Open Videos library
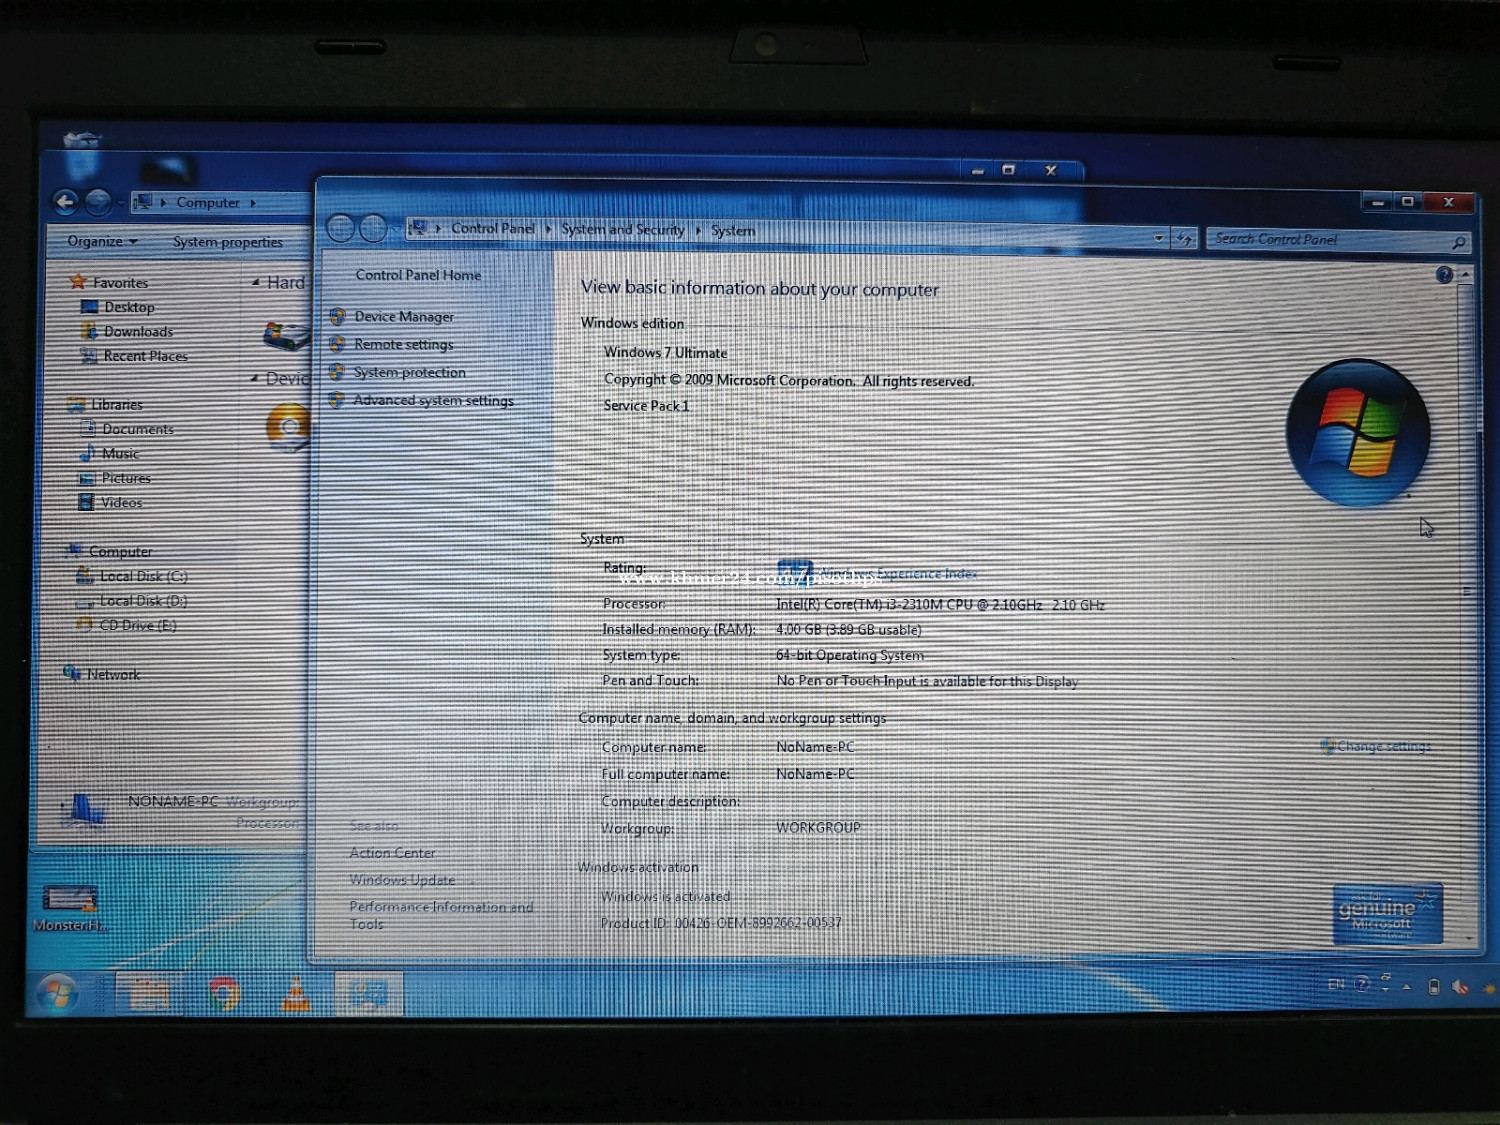Screen dimensions: 1500x1125 pos(121,503)
